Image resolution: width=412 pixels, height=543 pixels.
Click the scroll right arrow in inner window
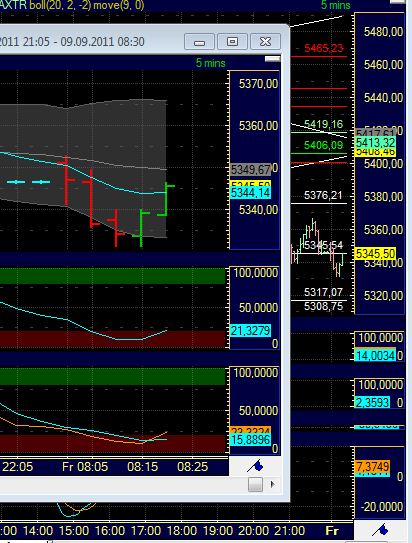272,484
